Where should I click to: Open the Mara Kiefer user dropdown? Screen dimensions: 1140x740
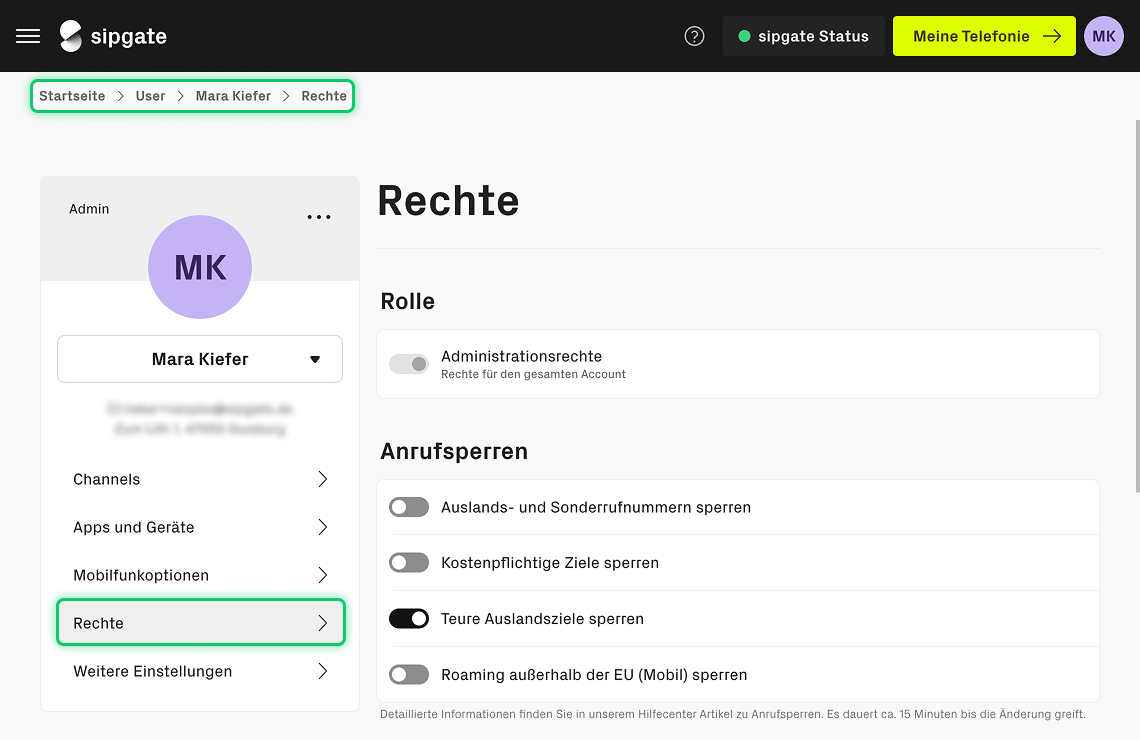(x=200, y=359)
